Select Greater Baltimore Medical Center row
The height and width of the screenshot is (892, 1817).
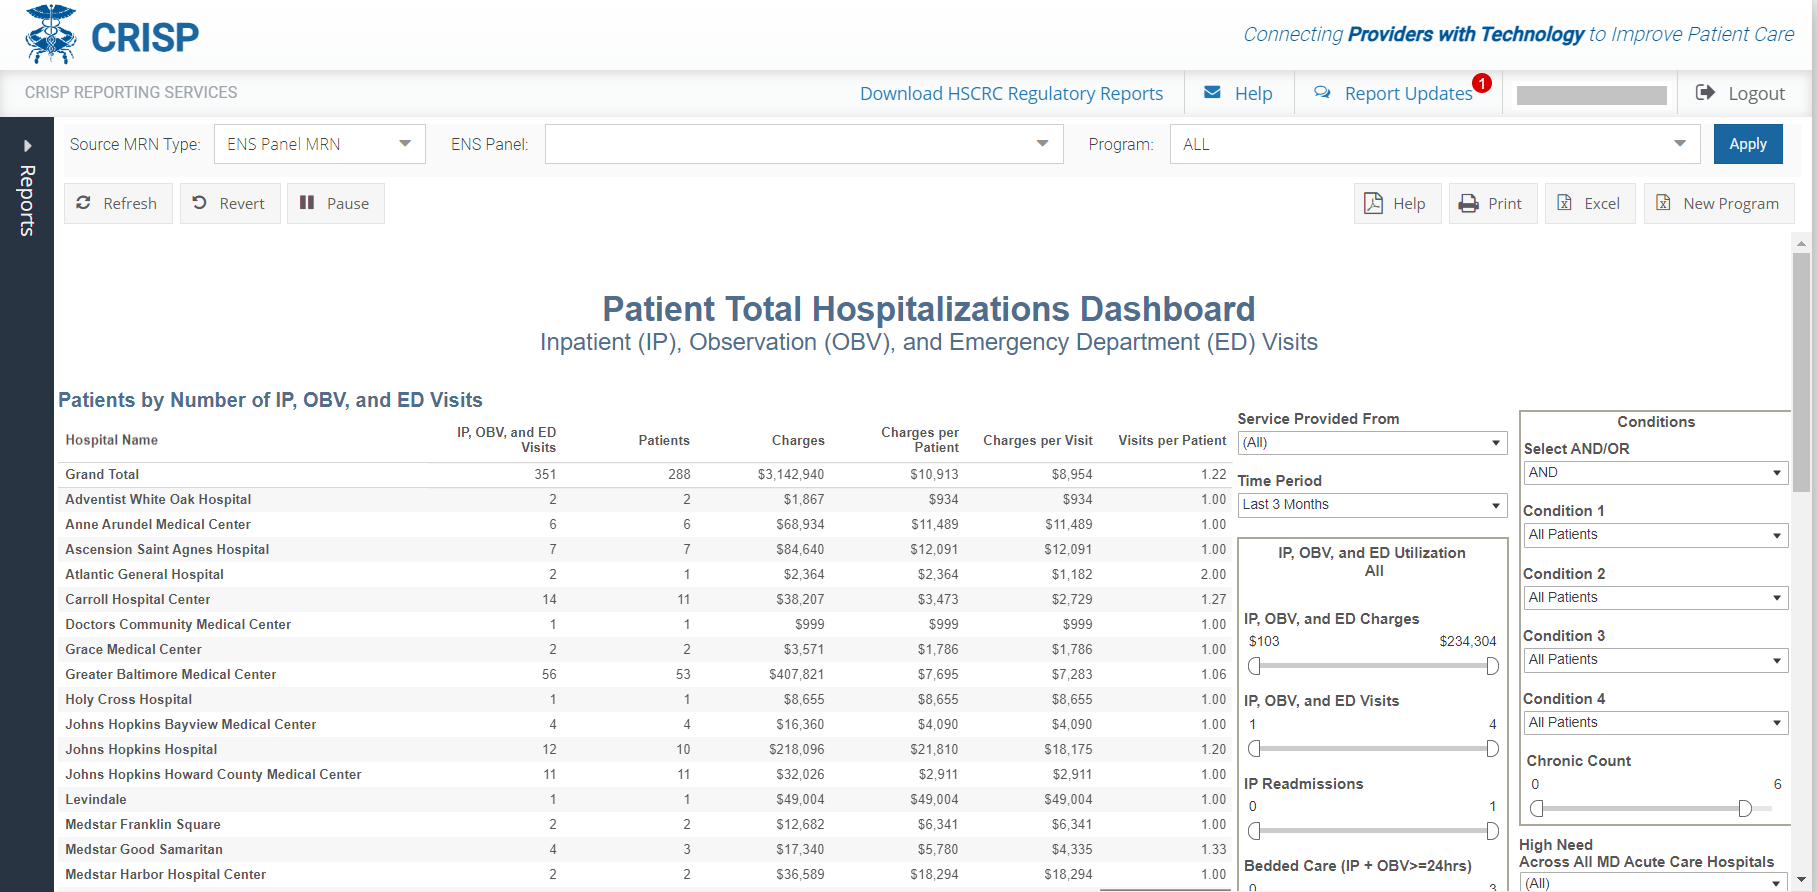[646, 675]
